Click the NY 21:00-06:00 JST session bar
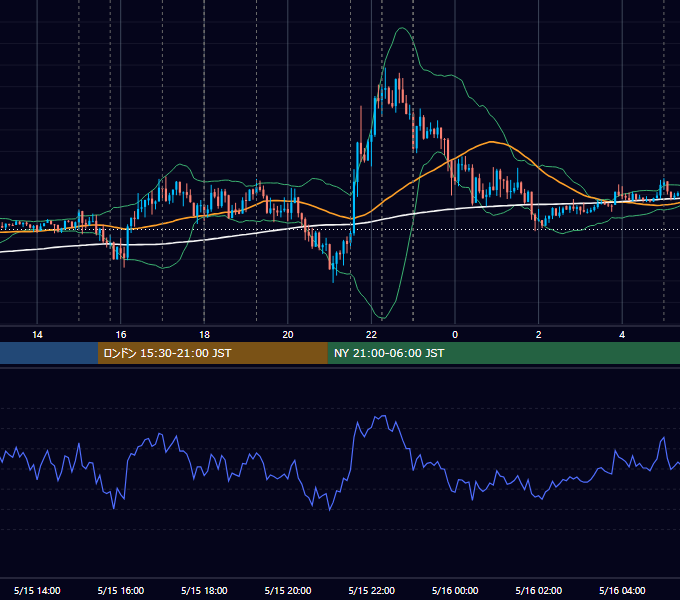Image resolution: width=680 pixels, height=600 pixels. [503, 353]
